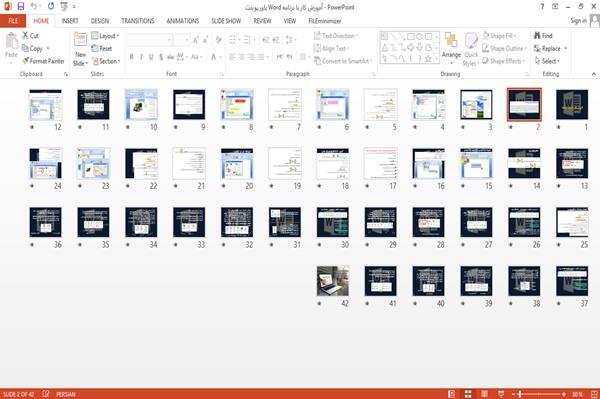Click the Format Painter icon

26,61
